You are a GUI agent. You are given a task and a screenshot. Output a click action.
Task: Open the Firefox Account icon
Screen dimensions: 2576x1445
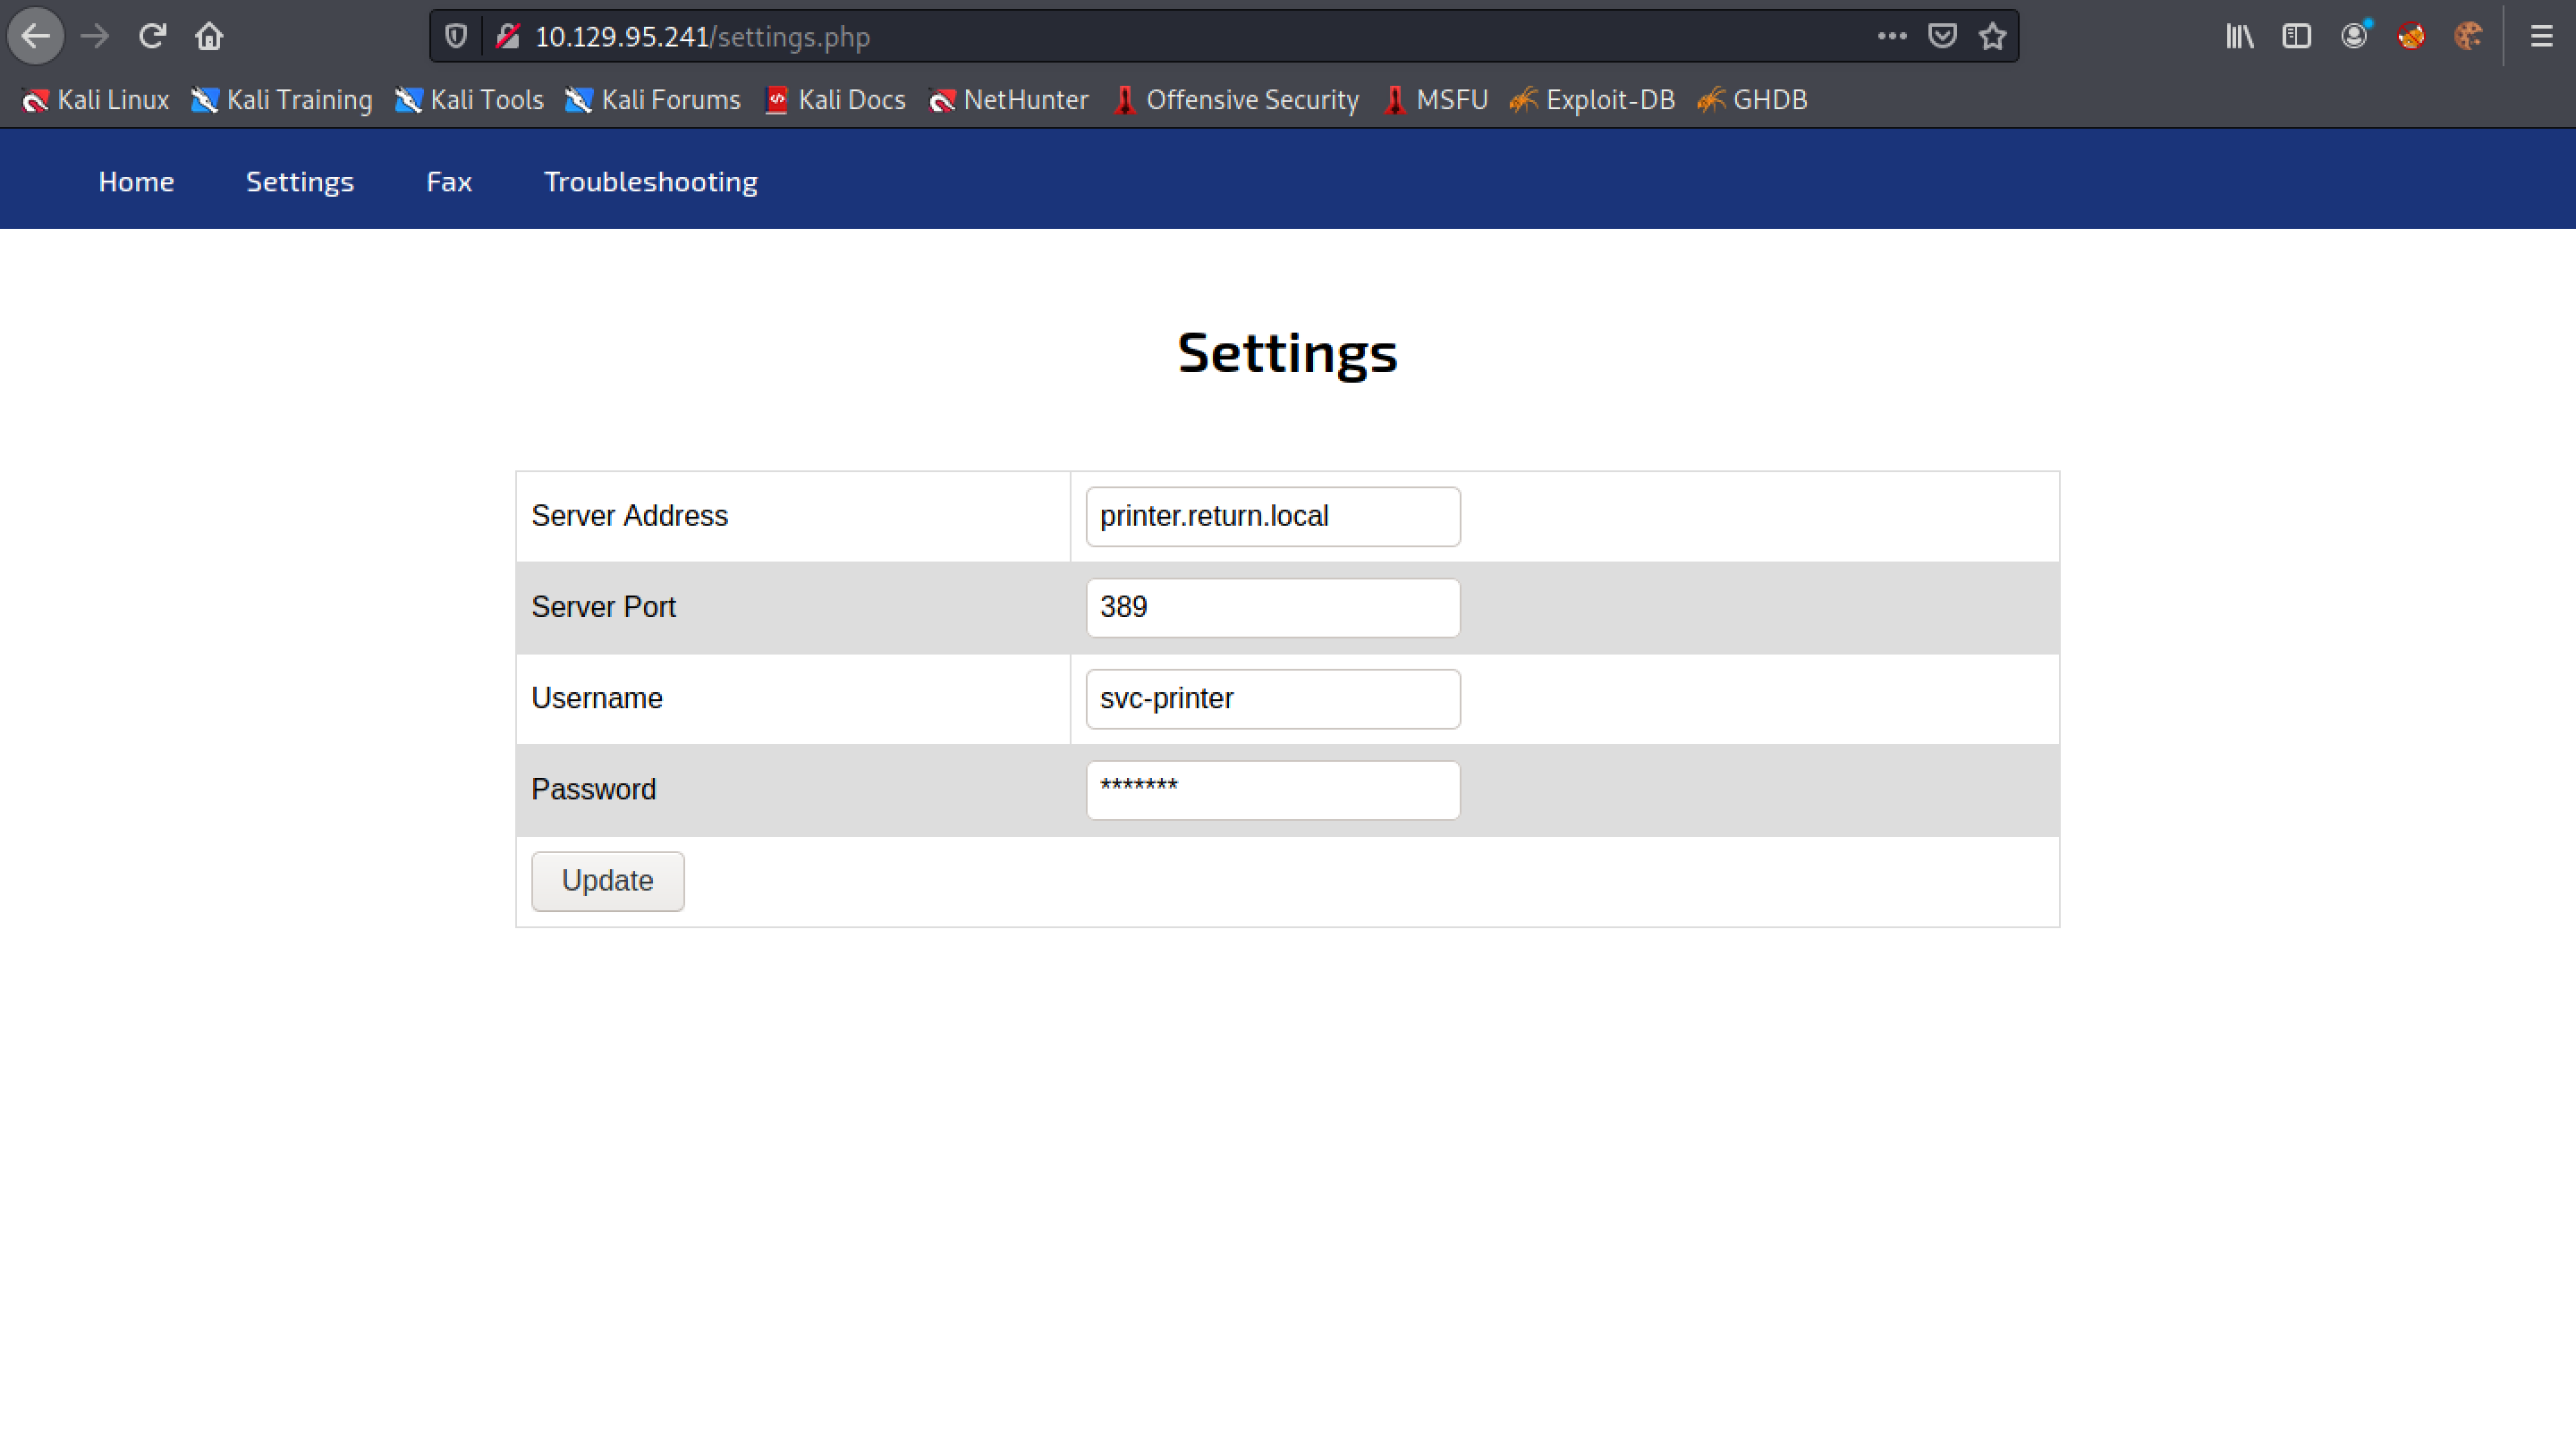click(x=2355, y=37)
